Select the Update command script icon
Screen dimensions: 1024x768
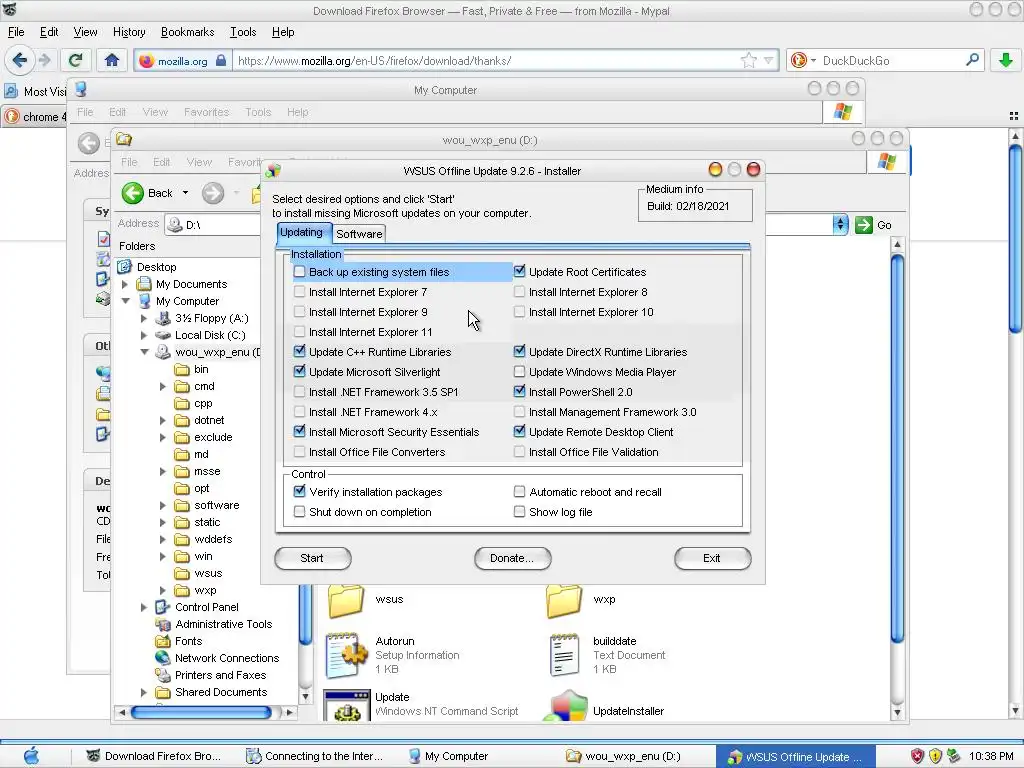(347, 706)
